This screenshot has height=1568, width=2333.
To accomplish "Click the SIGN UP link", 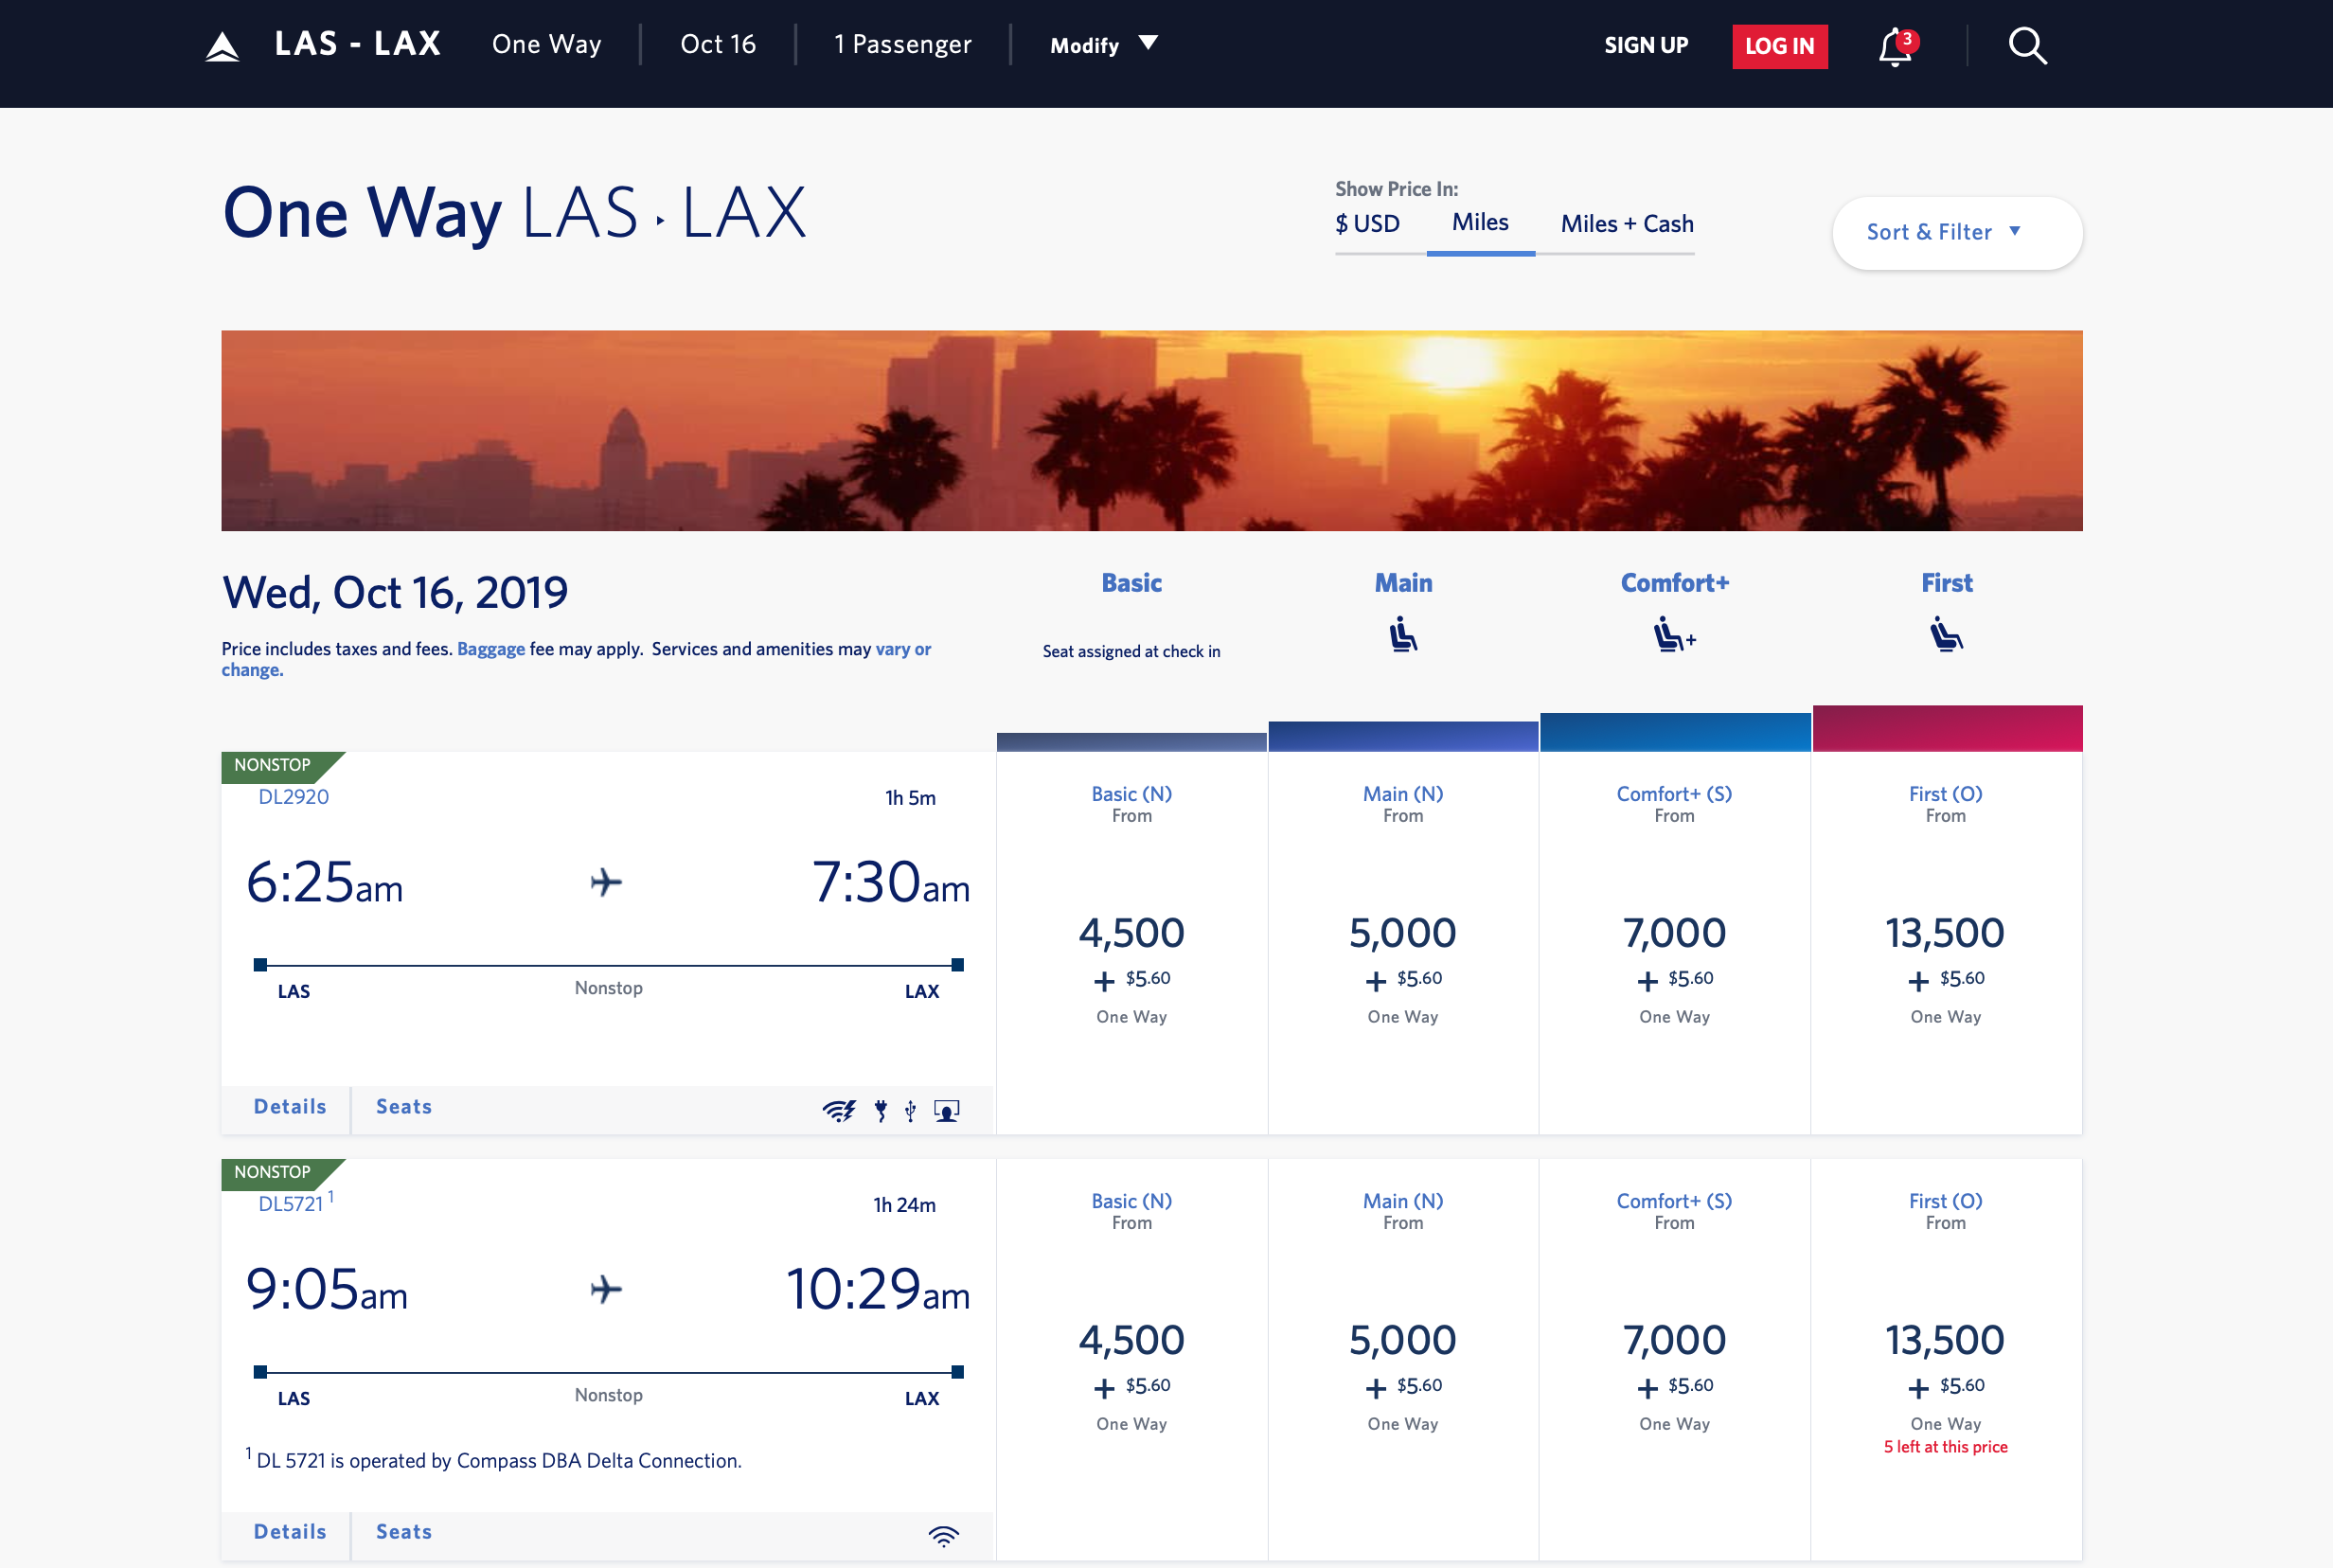I will (1646, 45).
